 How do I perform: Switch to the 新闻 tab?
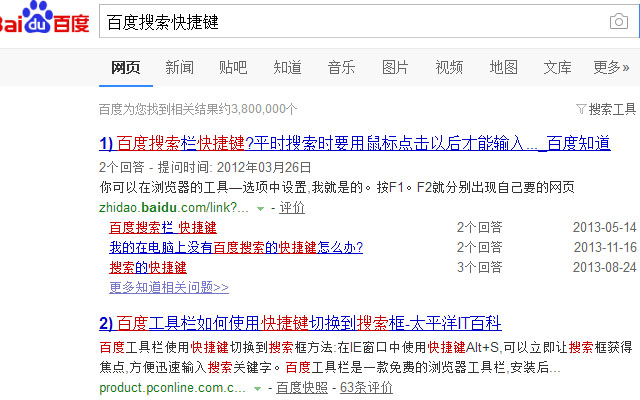point(180,67)
